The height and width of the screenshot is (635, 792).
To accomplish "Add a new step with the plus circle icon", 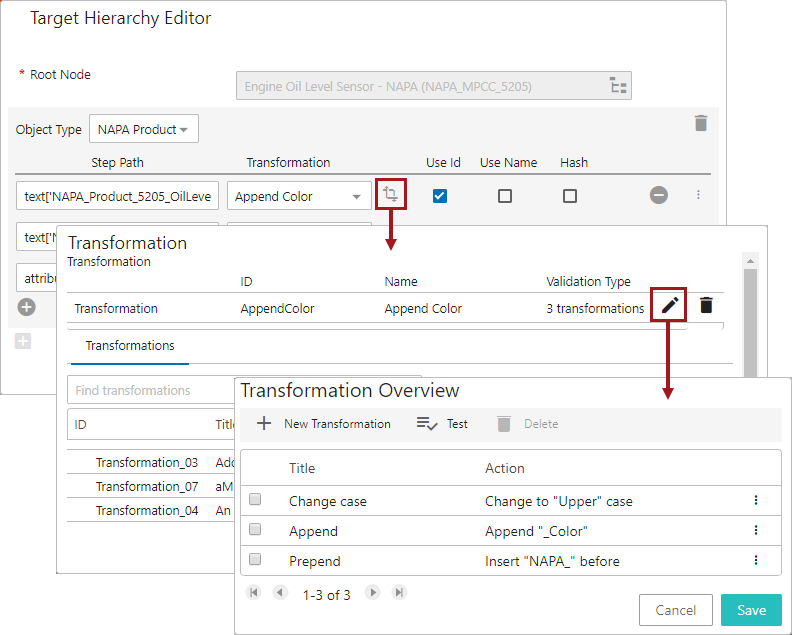I will click(x=27, y=307).
